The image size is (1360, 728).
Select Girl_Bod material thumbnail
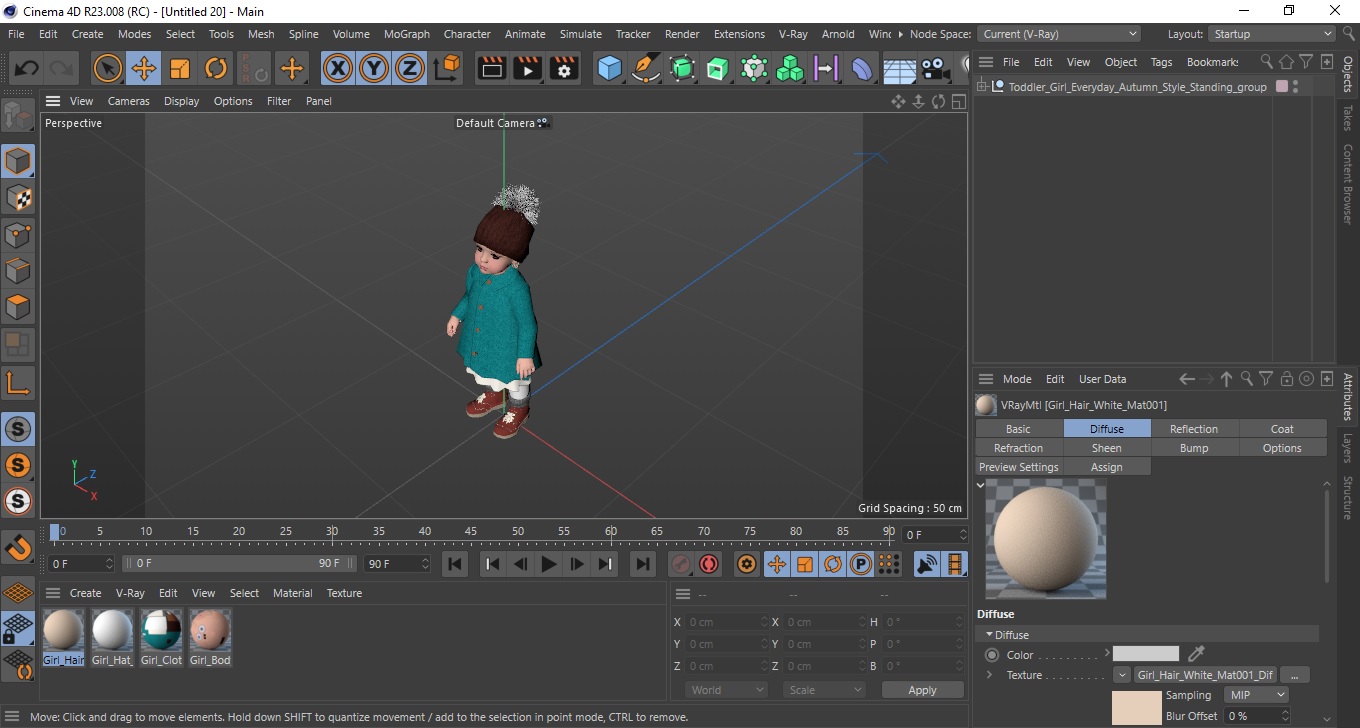[210, 631]
